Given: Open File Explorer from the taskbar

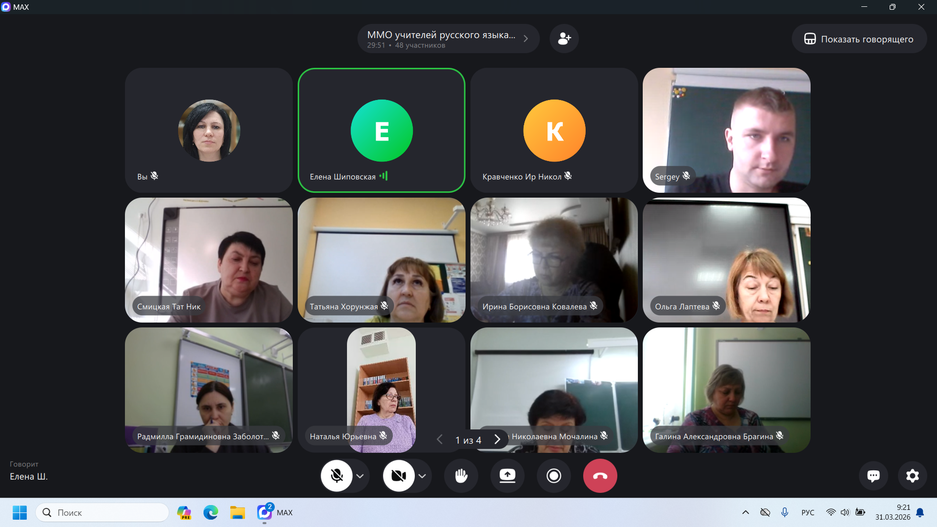Looking at the screenshot, I should 237,513.
